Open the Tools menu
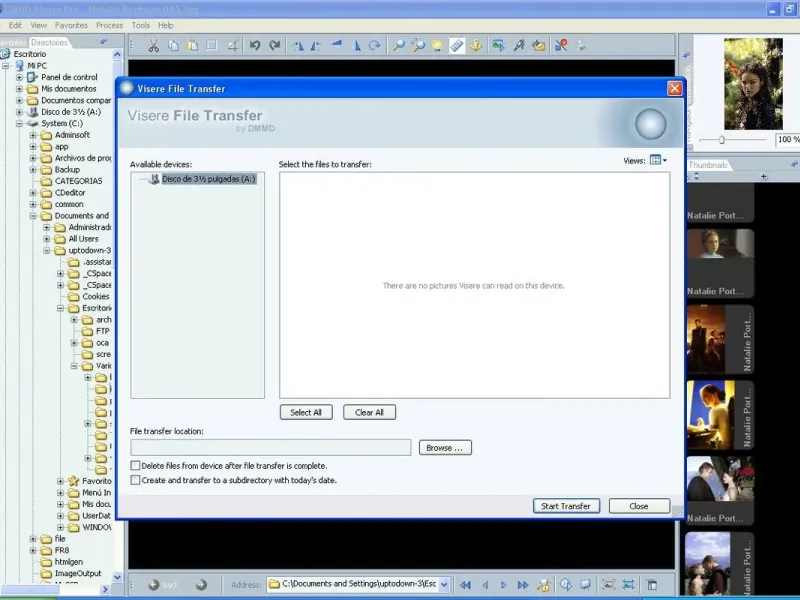Viewport: 800px width, 600px height. 140,25
